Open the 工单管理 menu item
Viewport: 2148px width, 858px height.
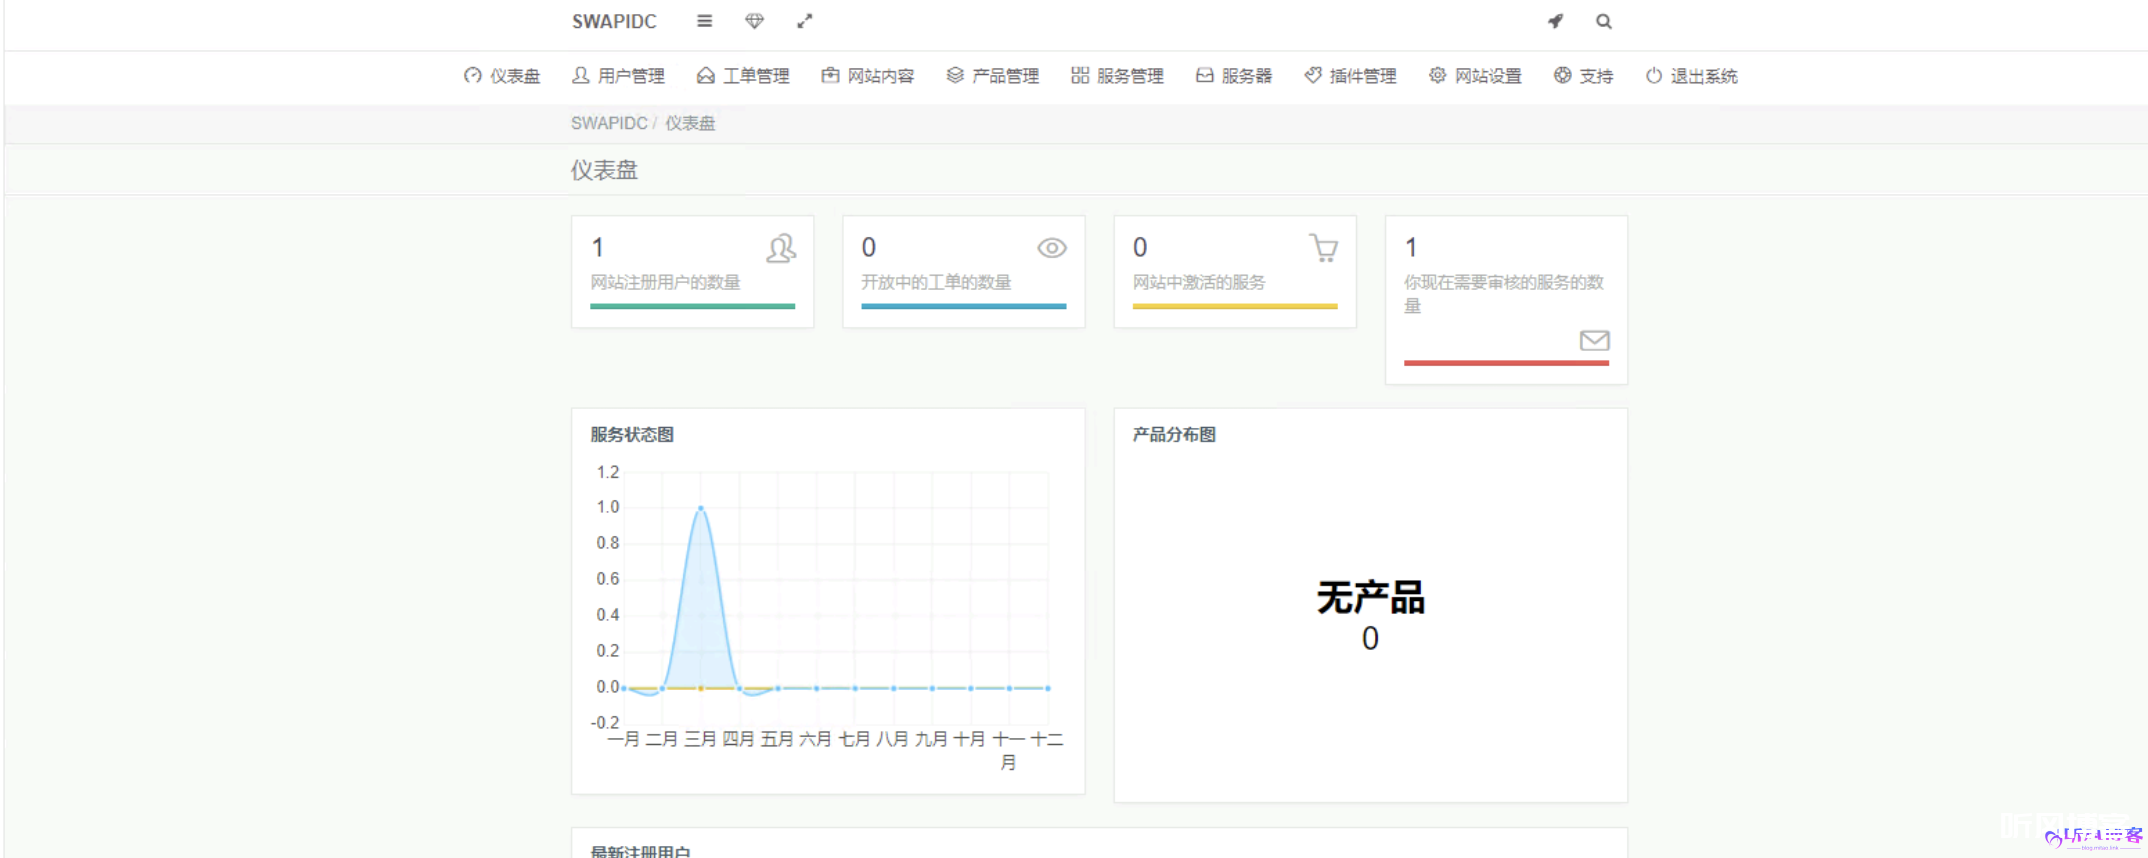(x=743, y=76)
